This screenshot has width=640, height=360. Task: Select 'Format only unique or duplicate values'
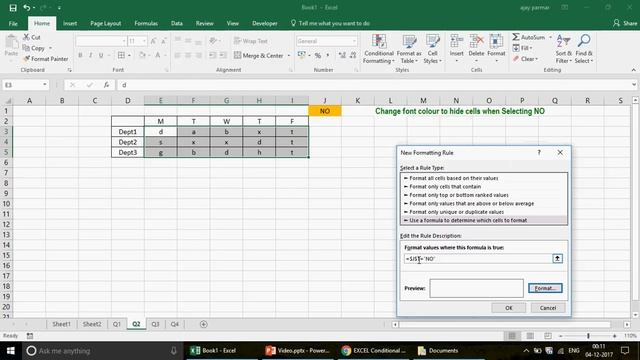tap(484, 212)
